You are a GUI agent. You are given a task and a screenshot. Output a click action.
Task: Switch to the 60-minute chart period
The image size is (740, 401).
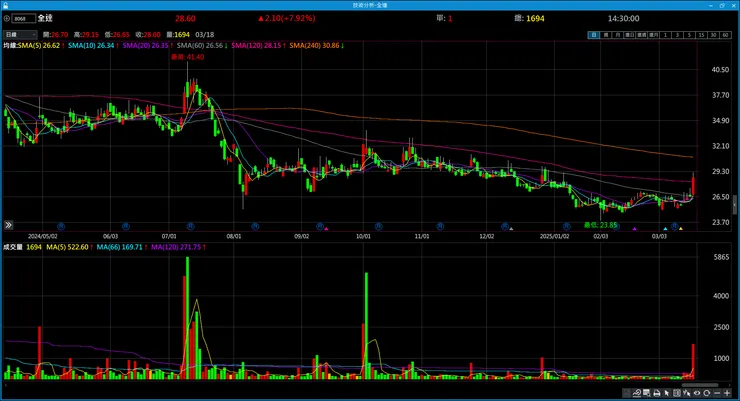(x=725, y=35)
